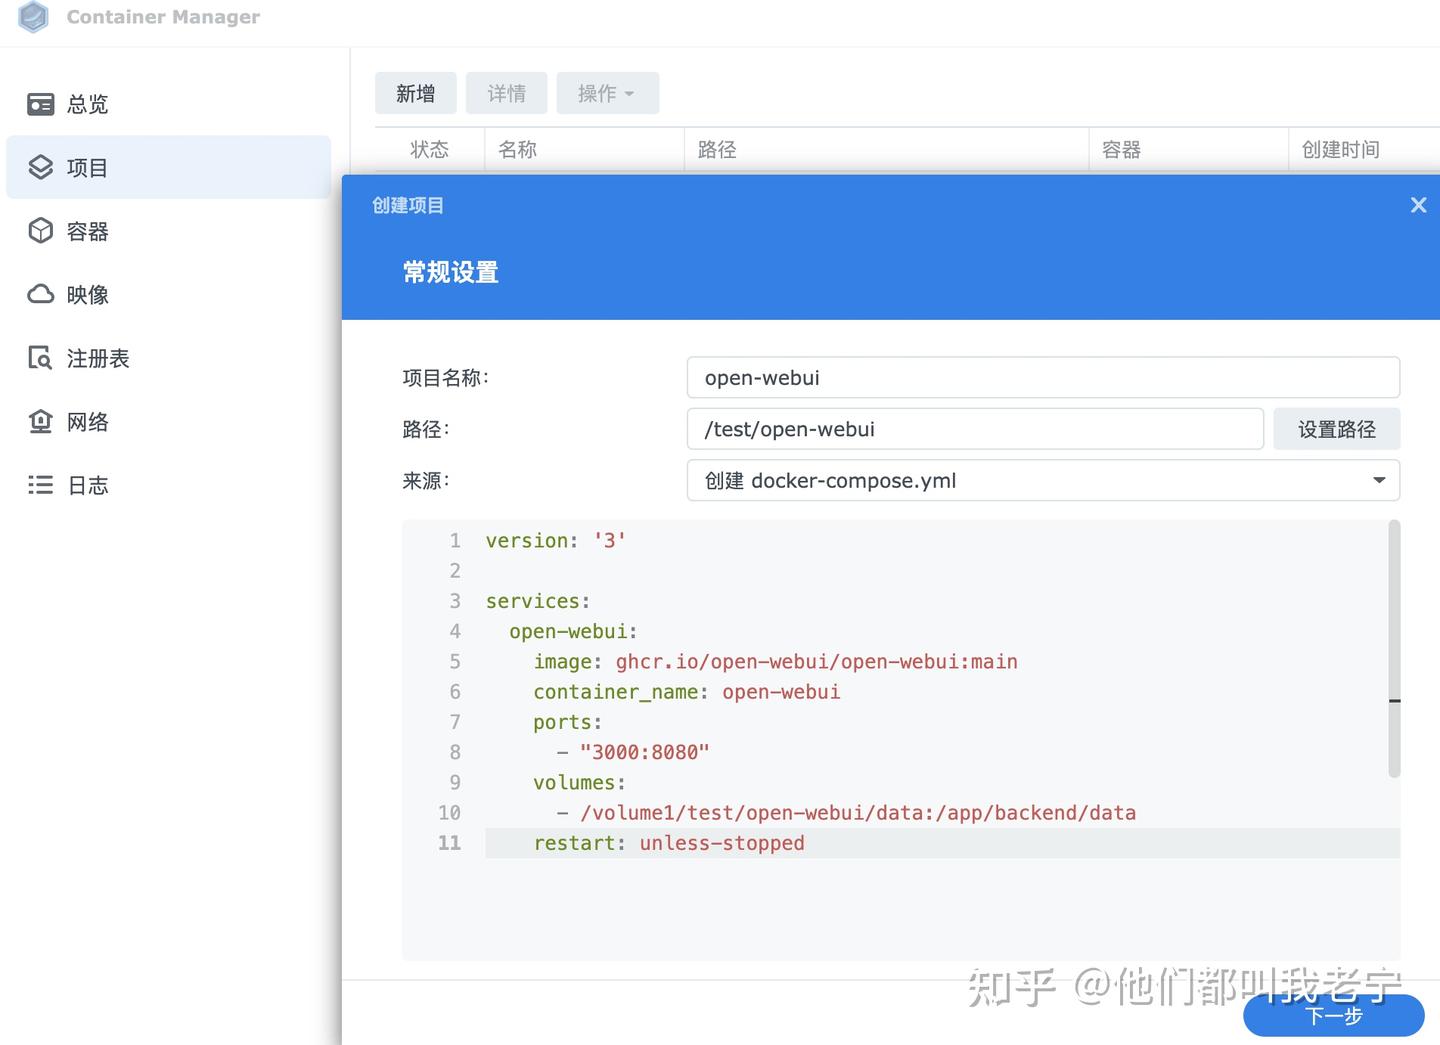Click the line "version: '3'" in editor
Image resolution: width=1440 pixels, height=1045 pixels.
point(556,540)
